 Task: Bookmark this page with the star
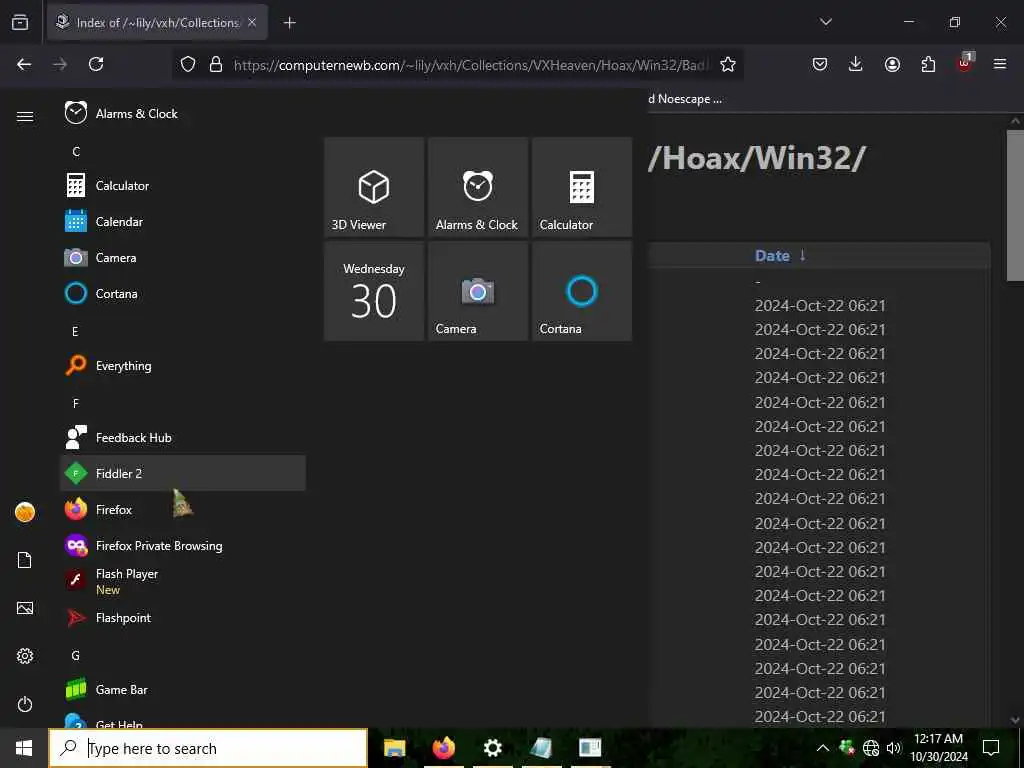[728, 64]
